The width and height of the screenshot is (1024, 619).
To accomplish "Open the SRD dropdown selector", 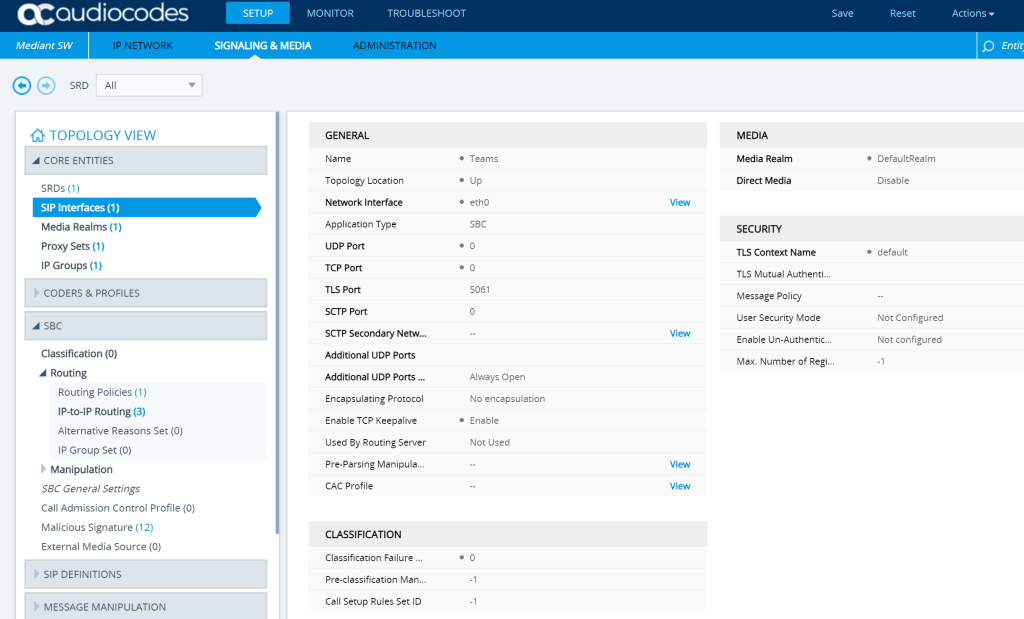I will point(150,86).
